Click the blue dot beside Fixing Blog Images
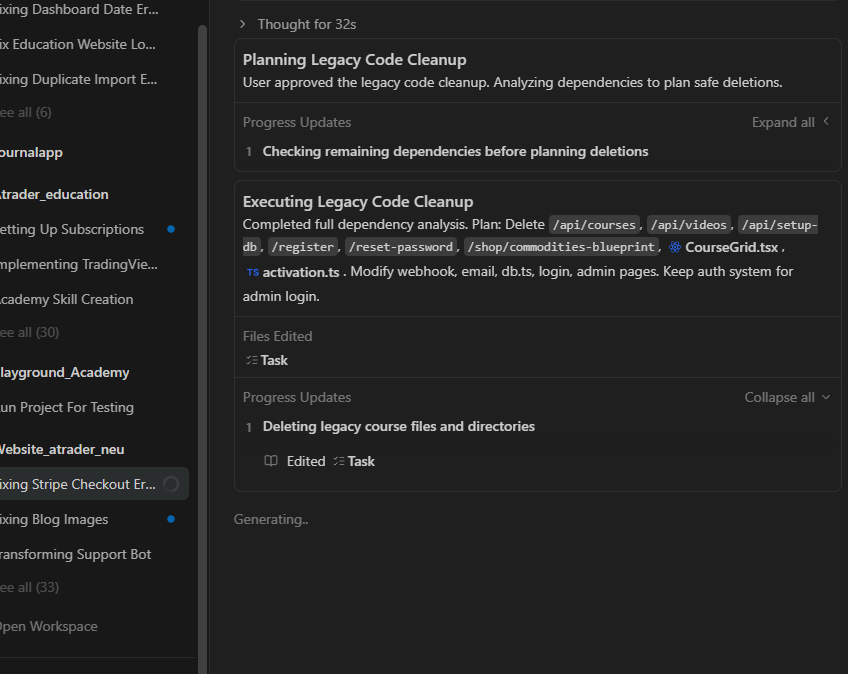The image size is (848, 674). click(171, 519)
